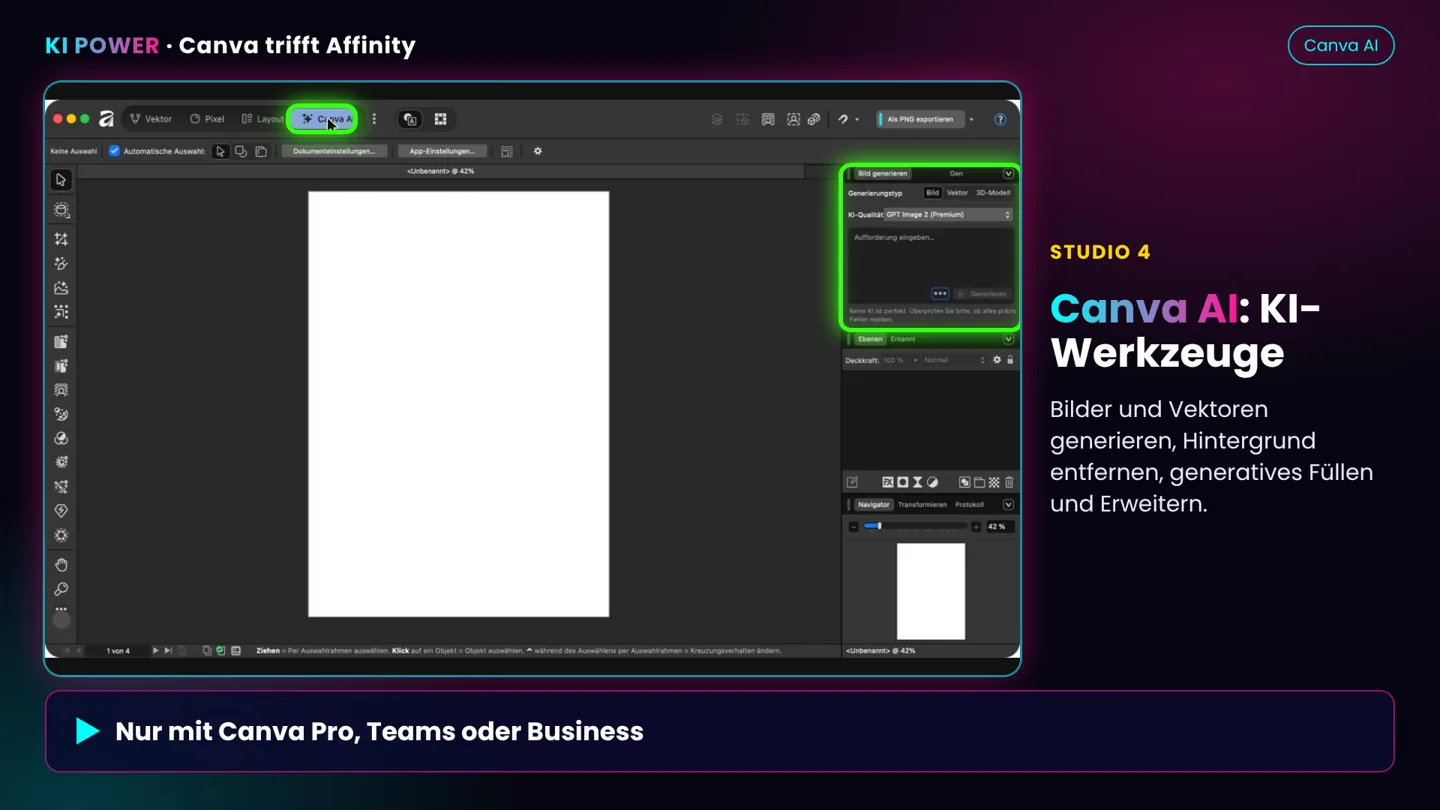Click Dokumenteinstellungen... button
The width and height of the screenshot is (1440, 810).
334,151
